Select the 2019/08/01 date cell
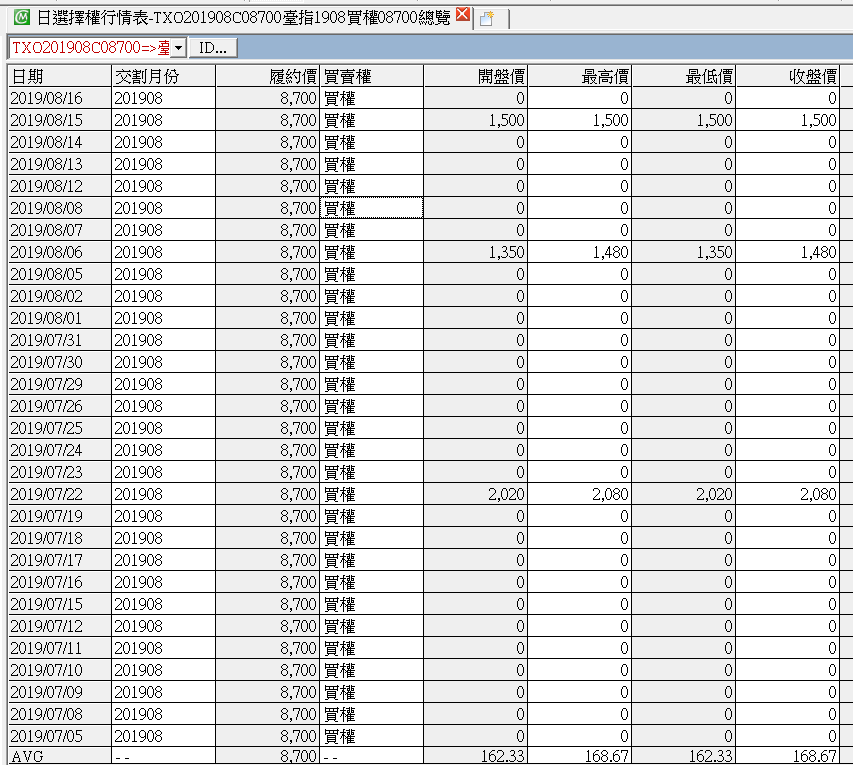The width and height of the screenshot is (853, 765). coord(59,318)
